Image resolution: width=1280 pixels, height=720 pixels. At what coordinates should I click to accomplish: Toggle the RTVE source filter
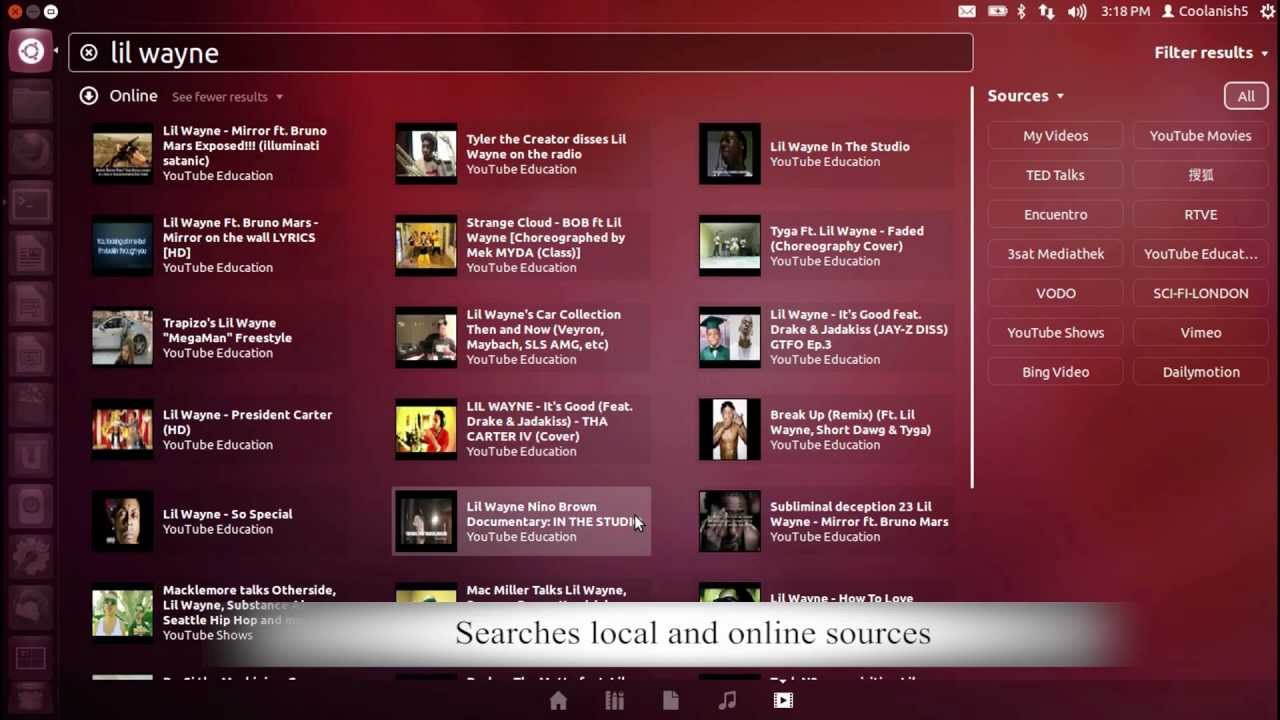(x=1200, y=215)
